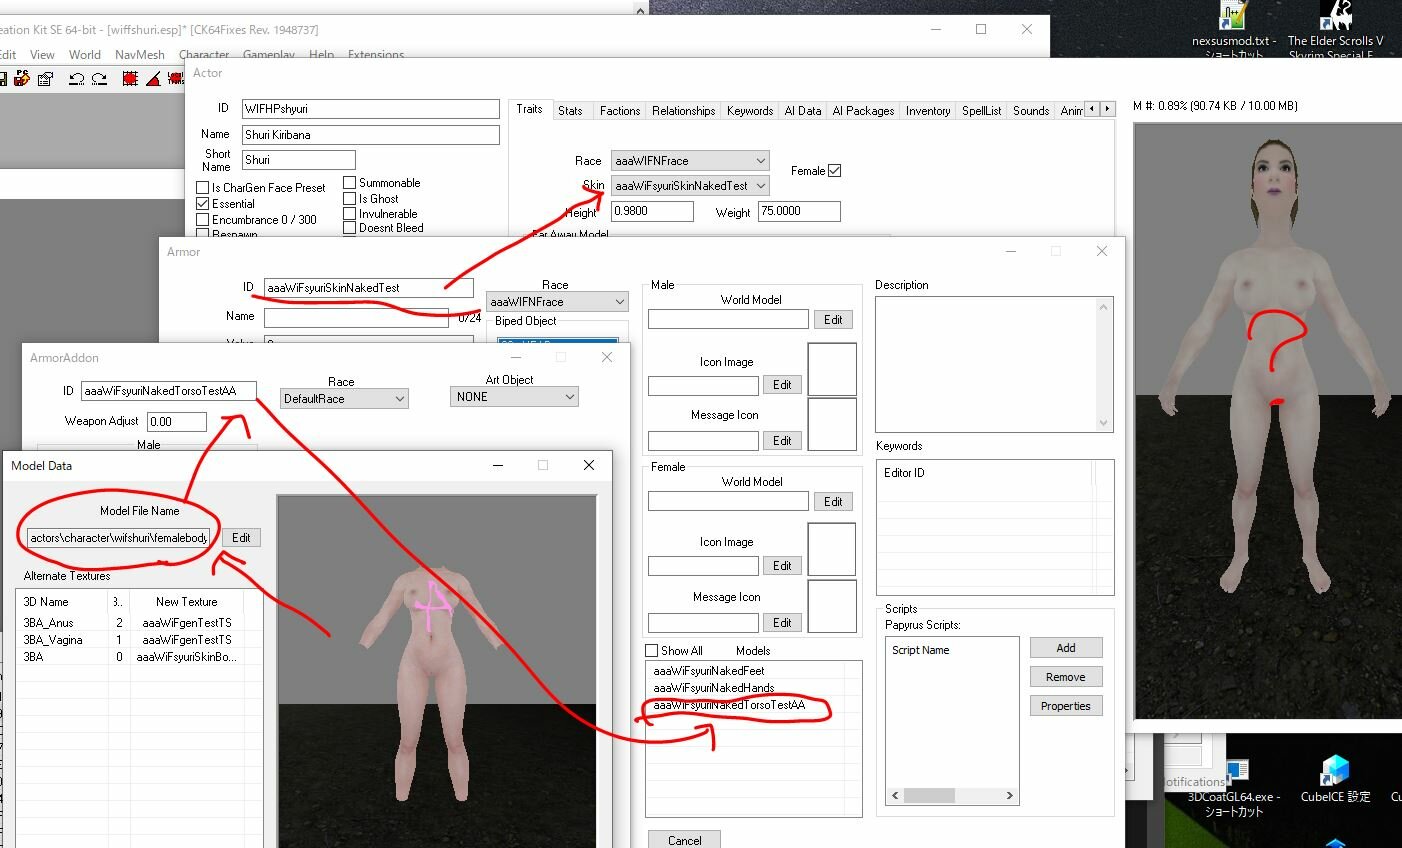
Task: Select the 3BA_Anus alternate texture row
Action: (139, 623)
